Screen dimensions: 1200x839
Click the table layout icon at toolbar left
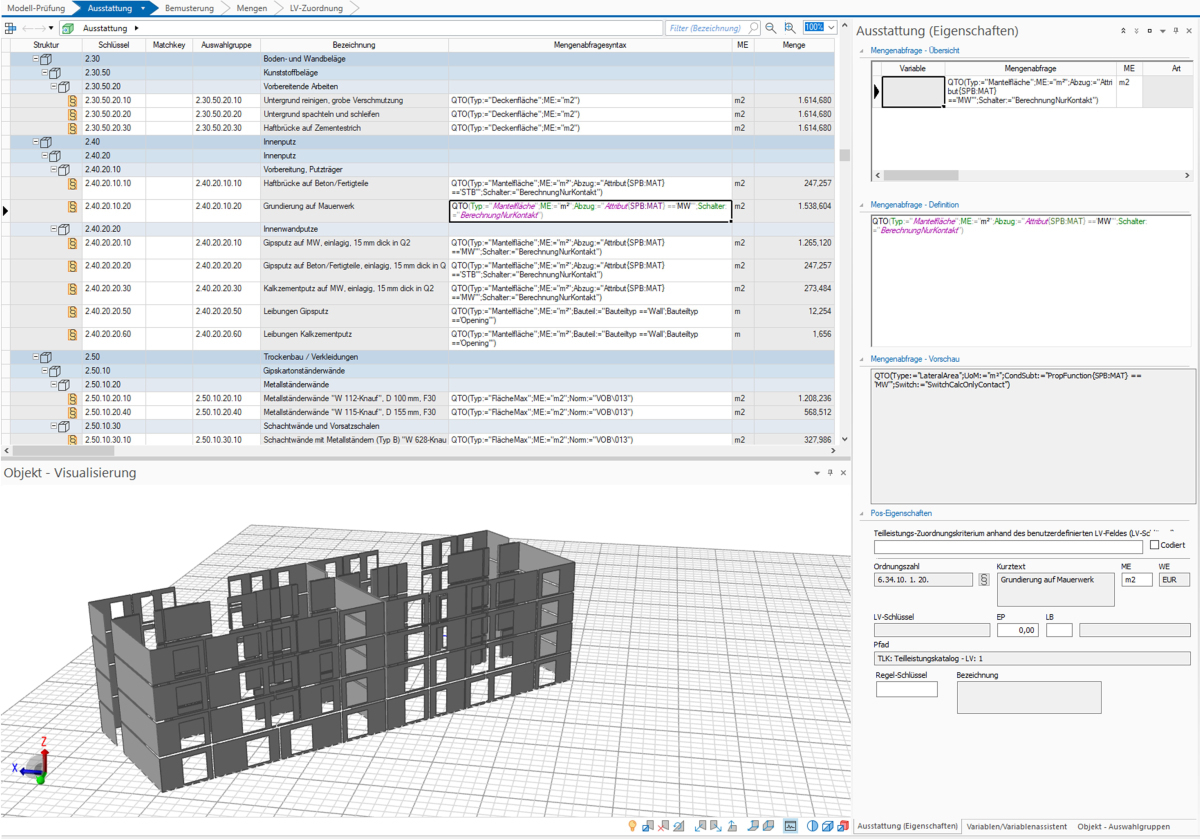11,28
